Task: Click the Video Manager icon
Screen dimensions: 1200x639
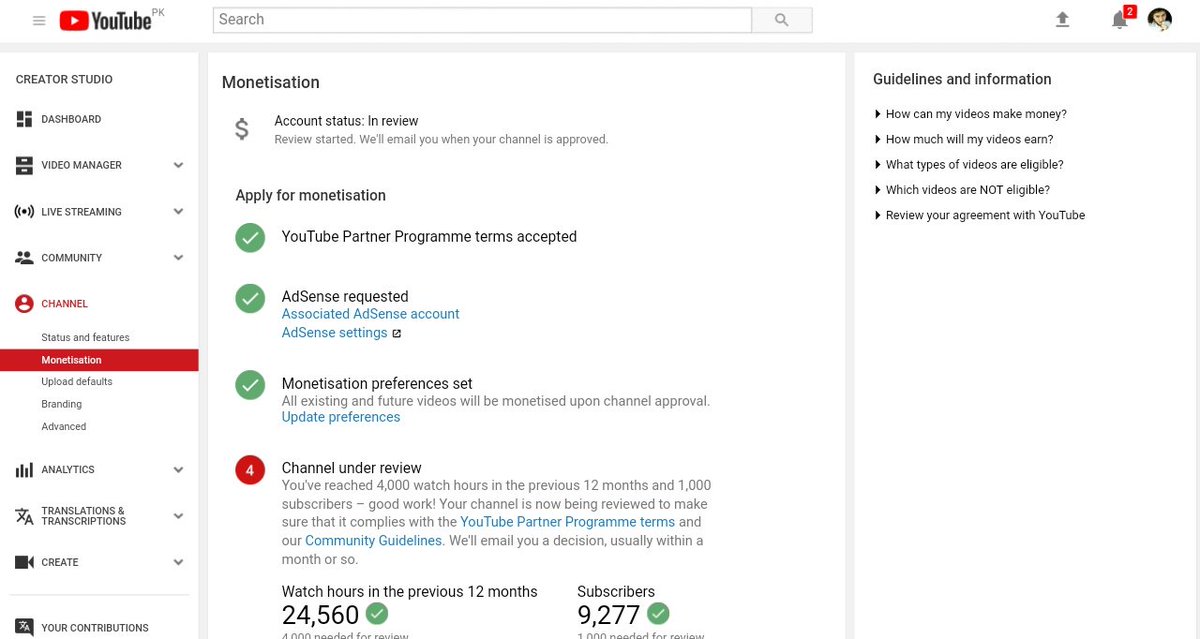Action: 25,165
